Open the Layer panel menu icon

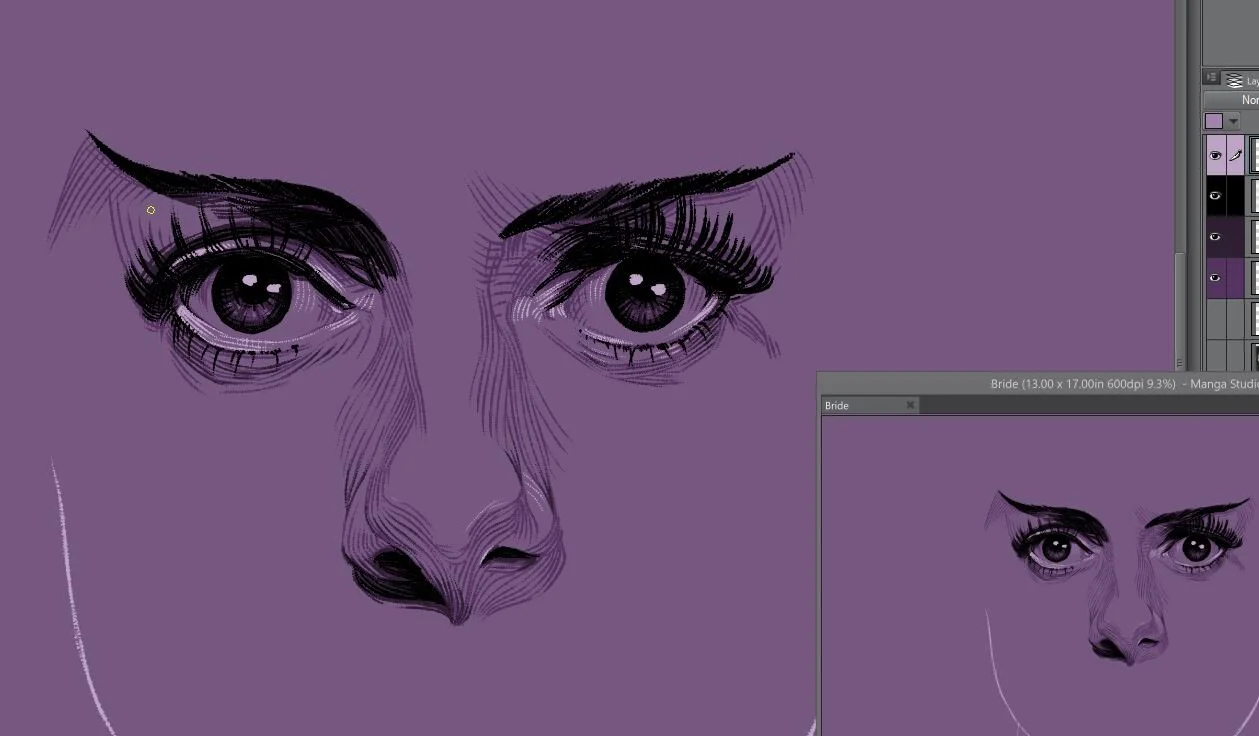[x=1211, y=78]
